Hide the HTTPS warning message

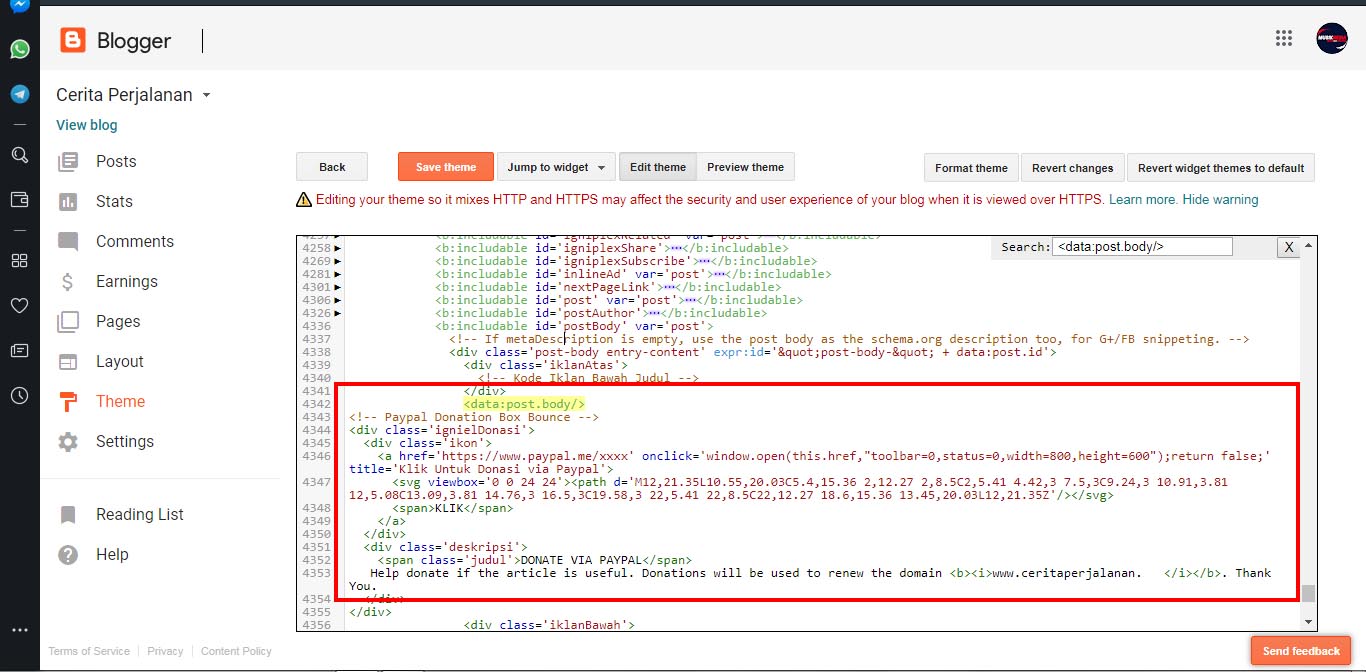(1220, 200)
